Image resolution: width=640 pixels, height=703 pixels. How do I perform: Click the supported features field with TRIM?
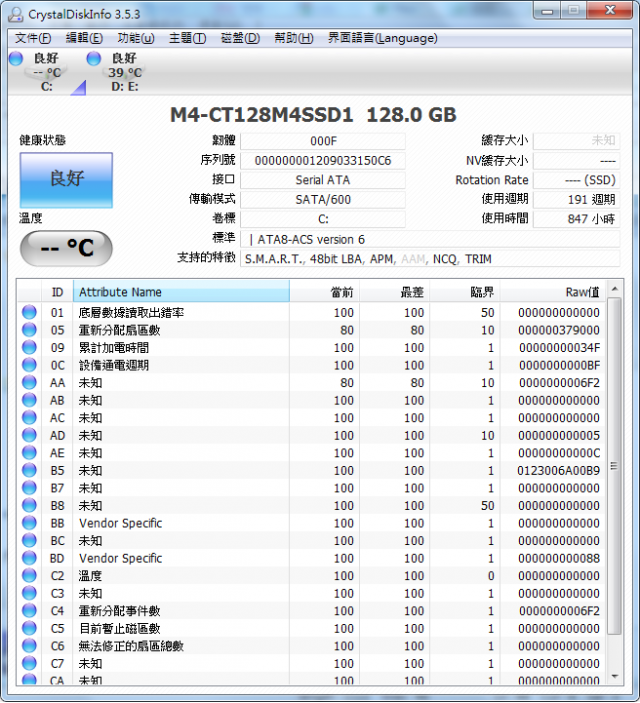(430, 259)
